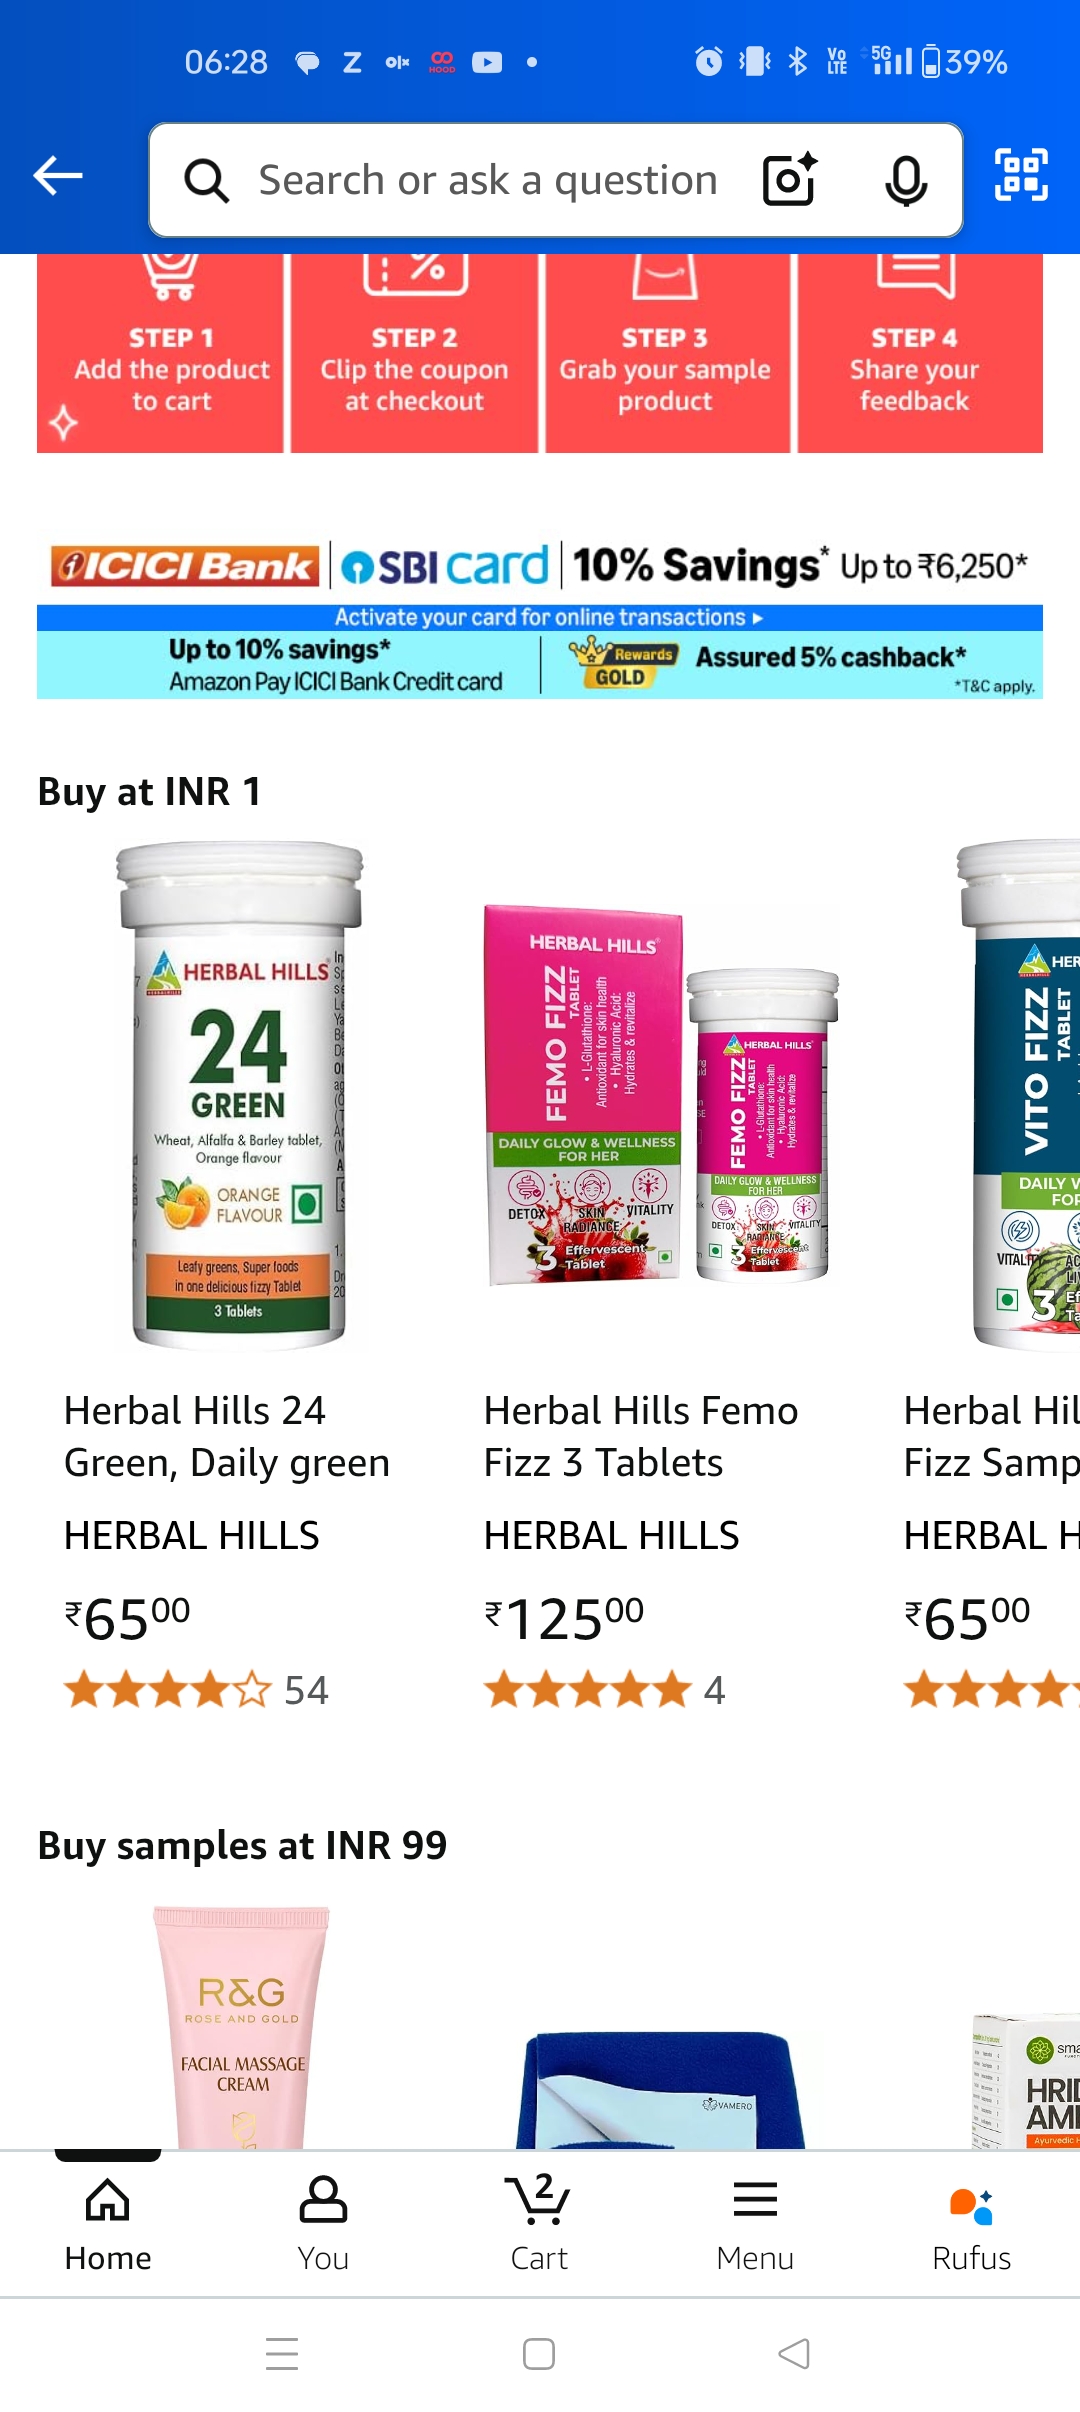The width and height of the screenshot is (1080, 2412).
Task: Tap Activate your card for online transactions
Action: 548,617
